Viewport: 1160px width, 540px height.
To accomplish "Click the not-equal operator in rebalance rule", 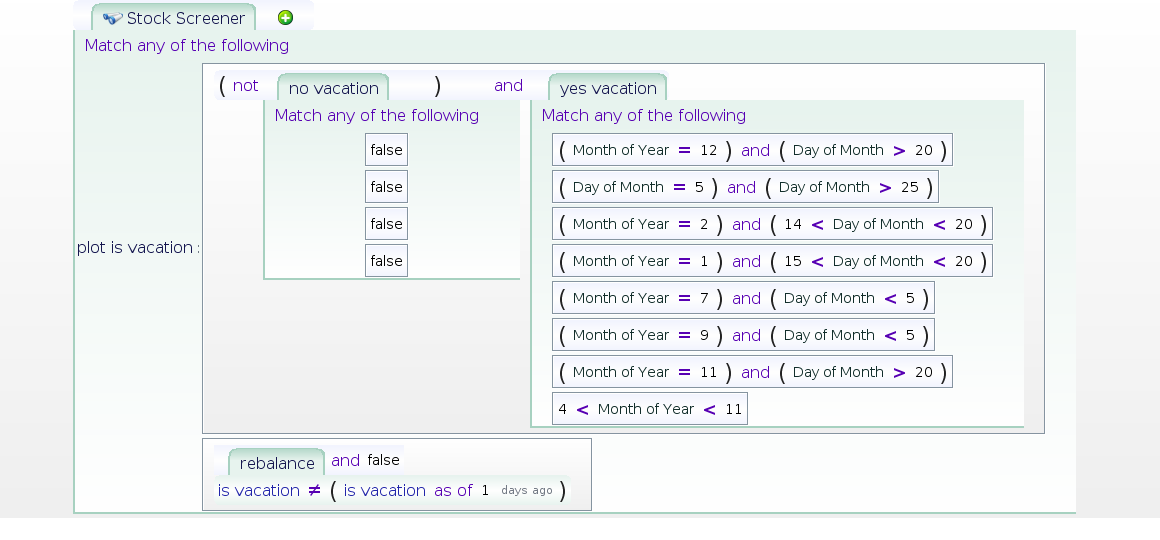I will point(314,490).
